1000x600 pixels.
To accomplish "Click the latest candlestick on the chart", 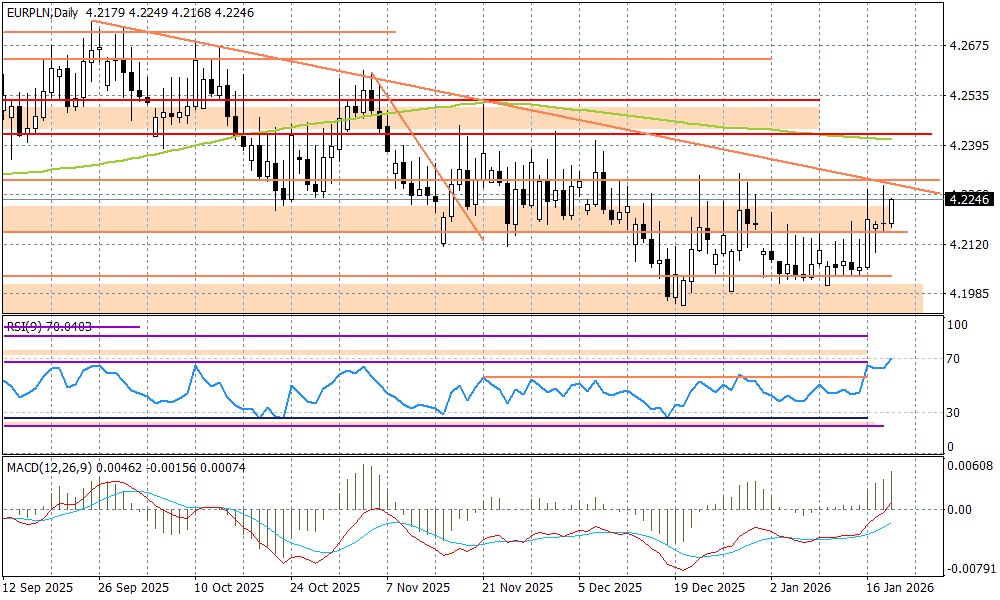I will tap(891, 211).
